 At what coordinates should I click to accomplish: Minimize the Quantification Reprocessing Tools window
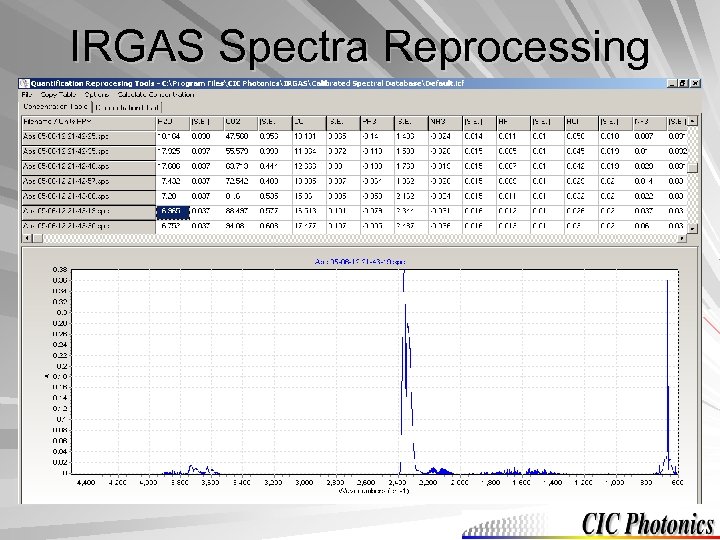pos(672,83)
